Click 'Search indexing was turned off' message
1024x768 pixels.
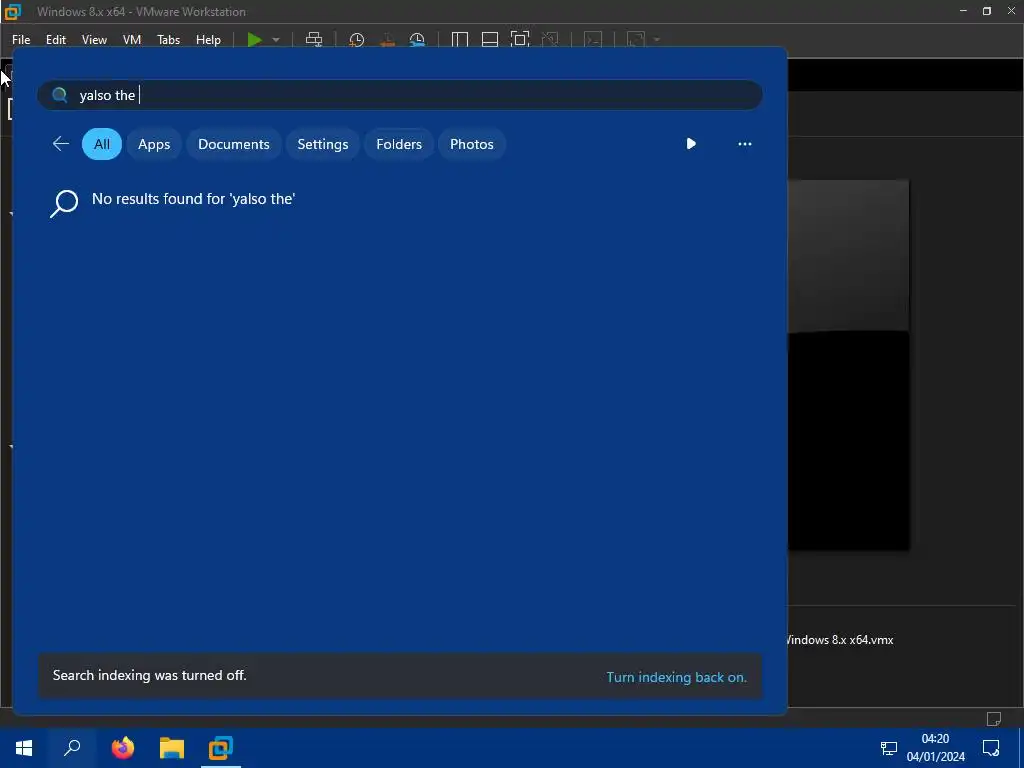[x=150, y=675]
